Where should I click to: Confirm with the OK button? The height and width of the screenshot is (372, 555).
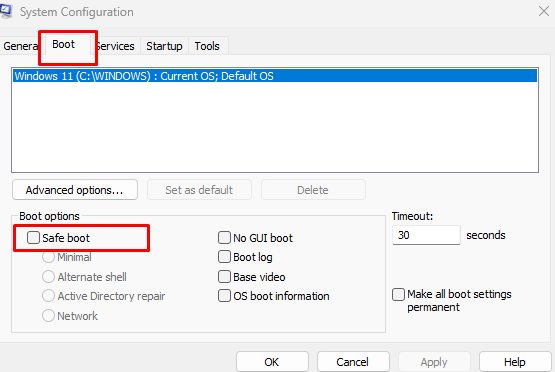pos(272,362)
